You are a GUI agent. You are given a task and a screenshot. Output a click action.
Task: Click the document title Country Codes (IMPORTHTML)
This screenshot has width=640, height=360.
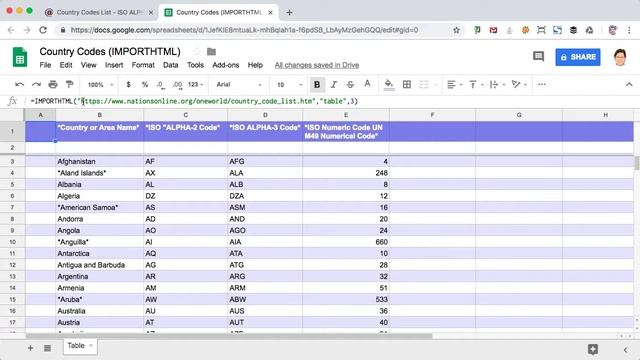(x=110, y=51)
